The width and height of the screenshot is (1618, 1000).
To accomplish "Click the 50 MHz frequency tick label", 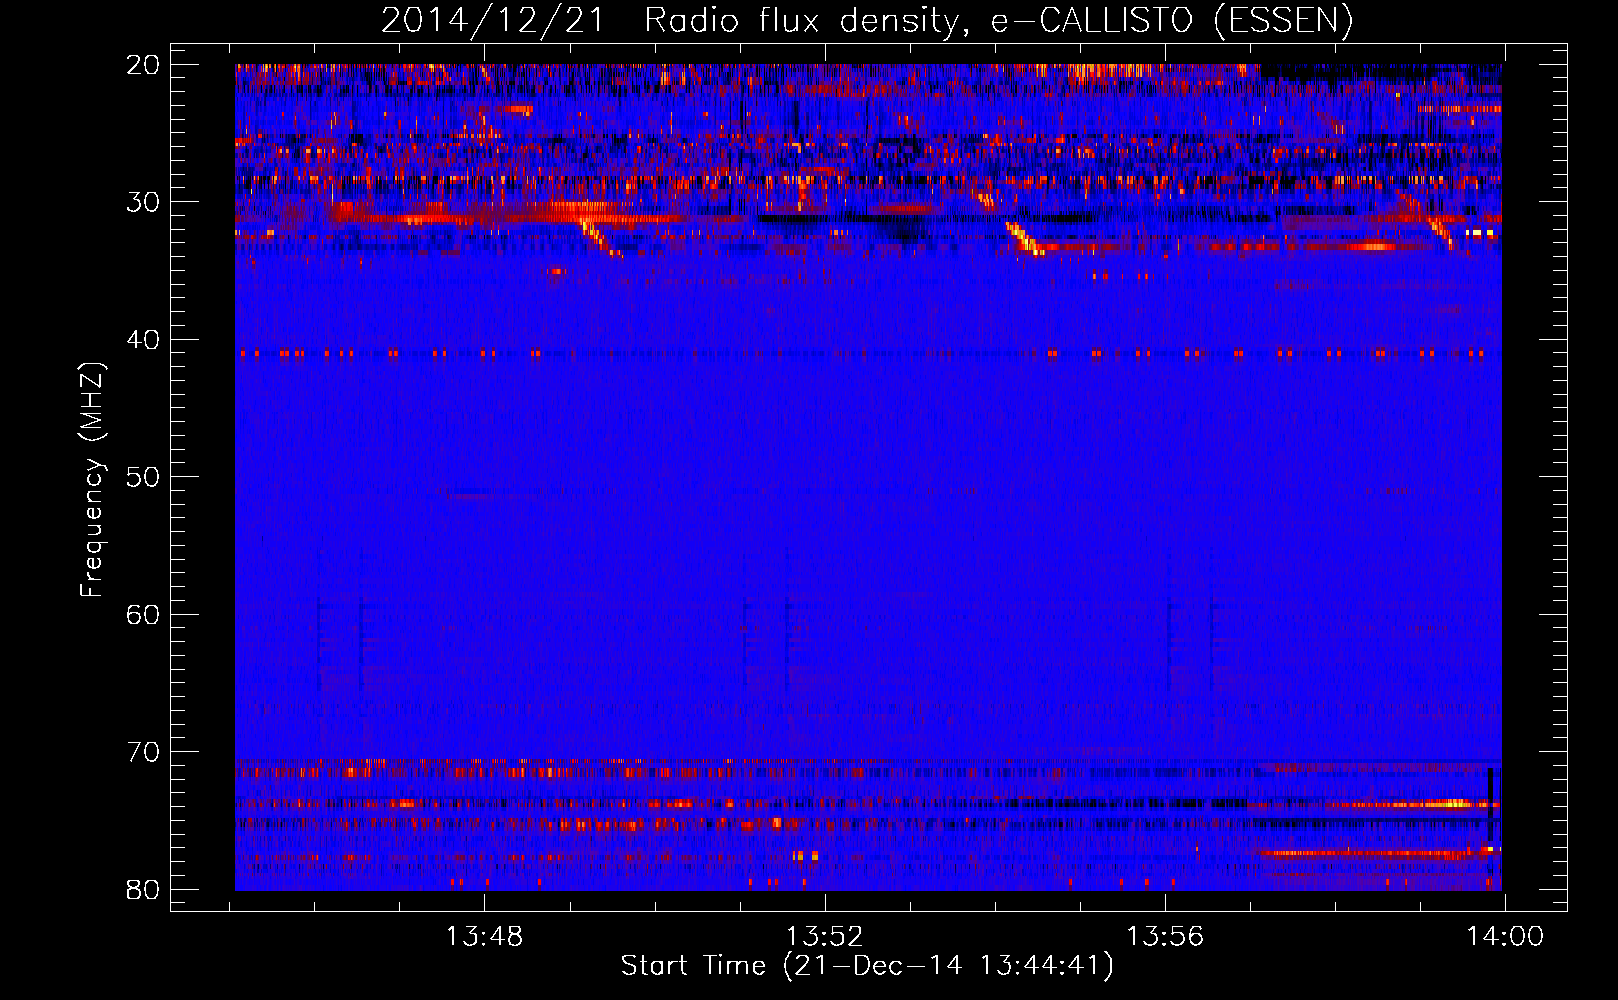I will [x=143, y=477].
